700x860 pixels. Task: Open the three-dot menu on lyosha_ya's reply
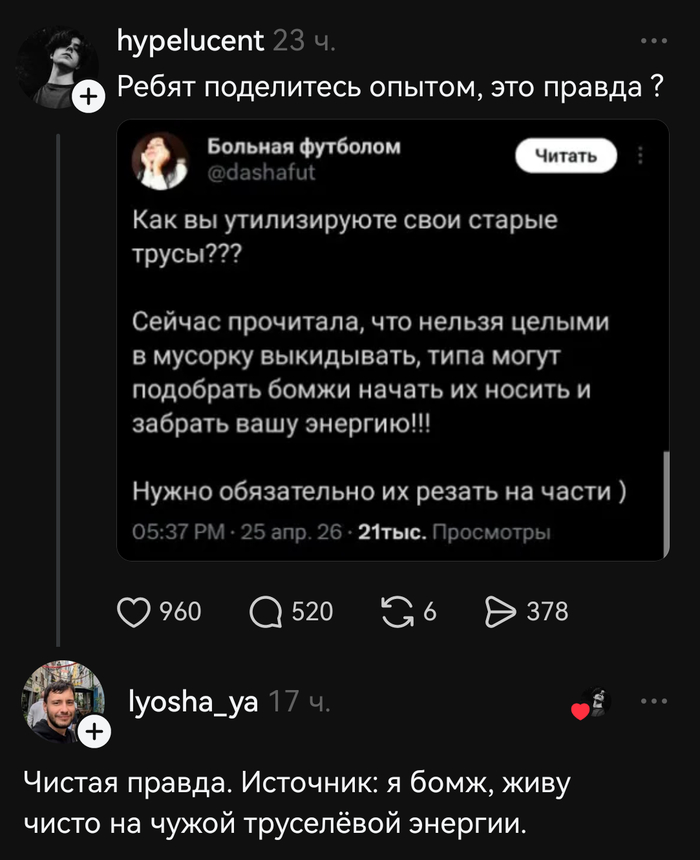[653, 702]
